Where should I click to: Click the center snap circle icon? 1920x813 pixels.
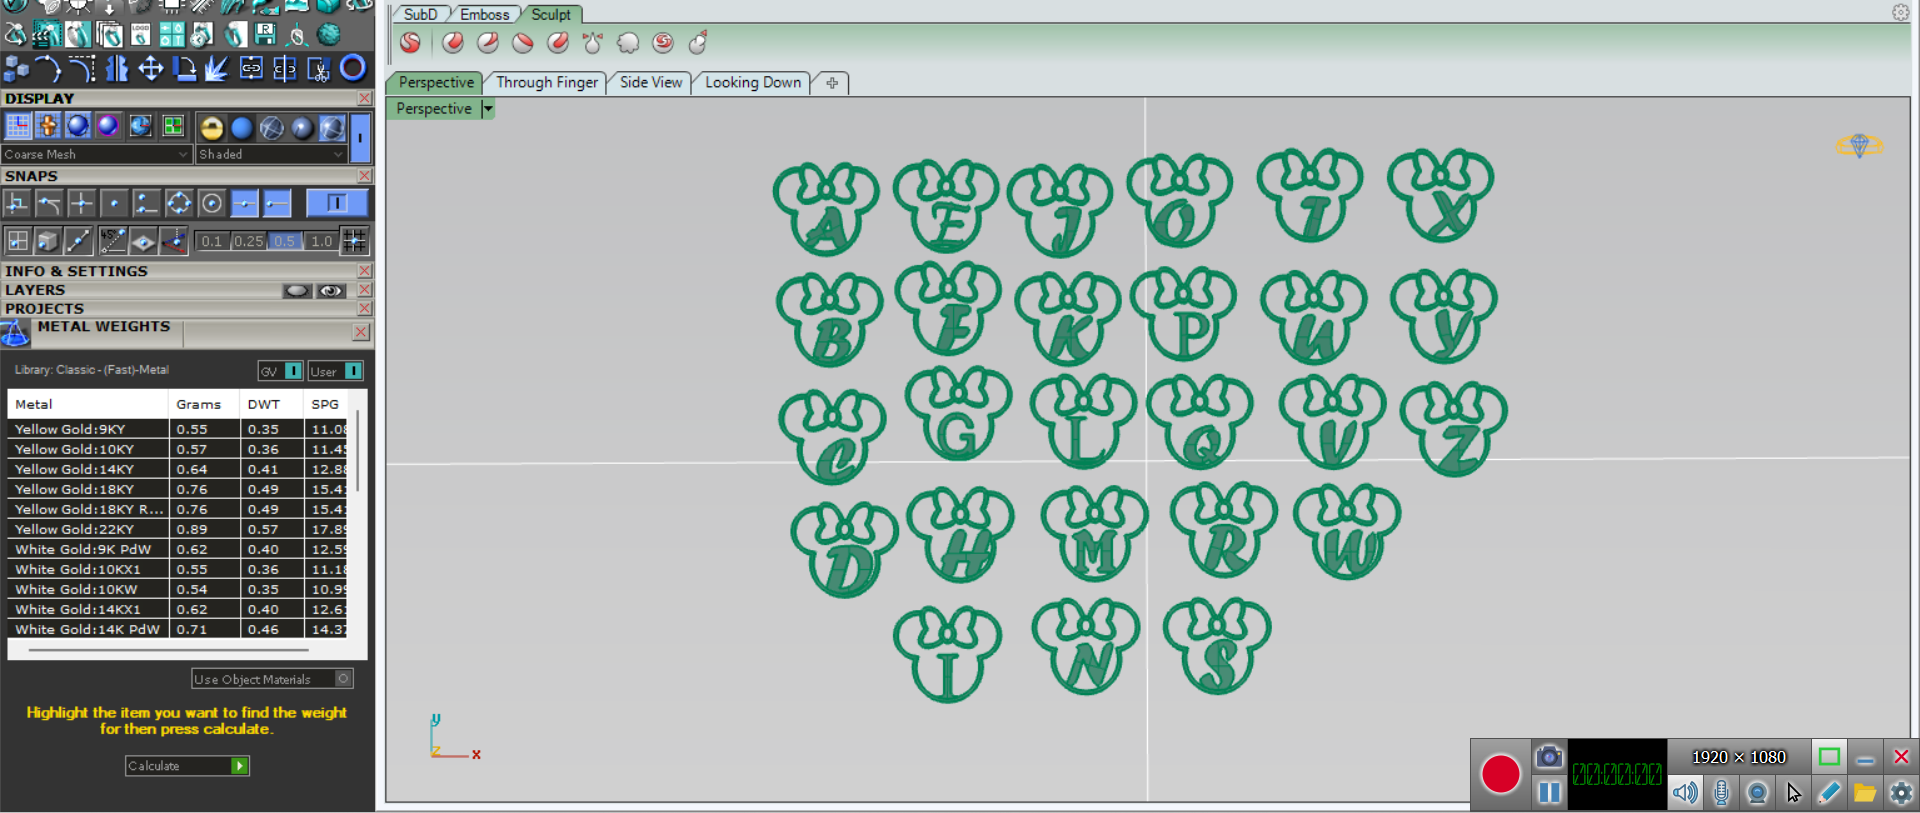tap(211, 204)
